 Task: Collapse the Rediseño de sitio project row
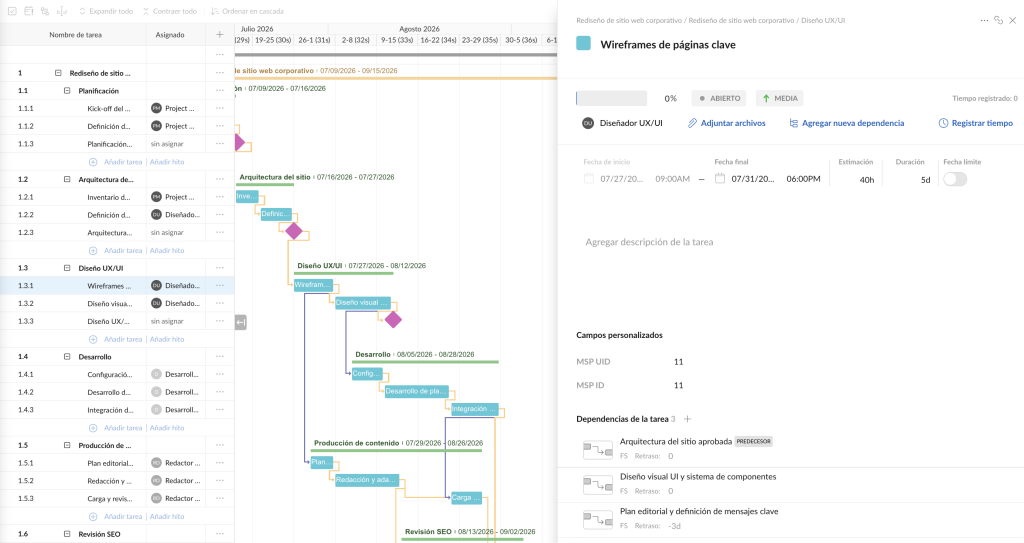pos(58,73)
